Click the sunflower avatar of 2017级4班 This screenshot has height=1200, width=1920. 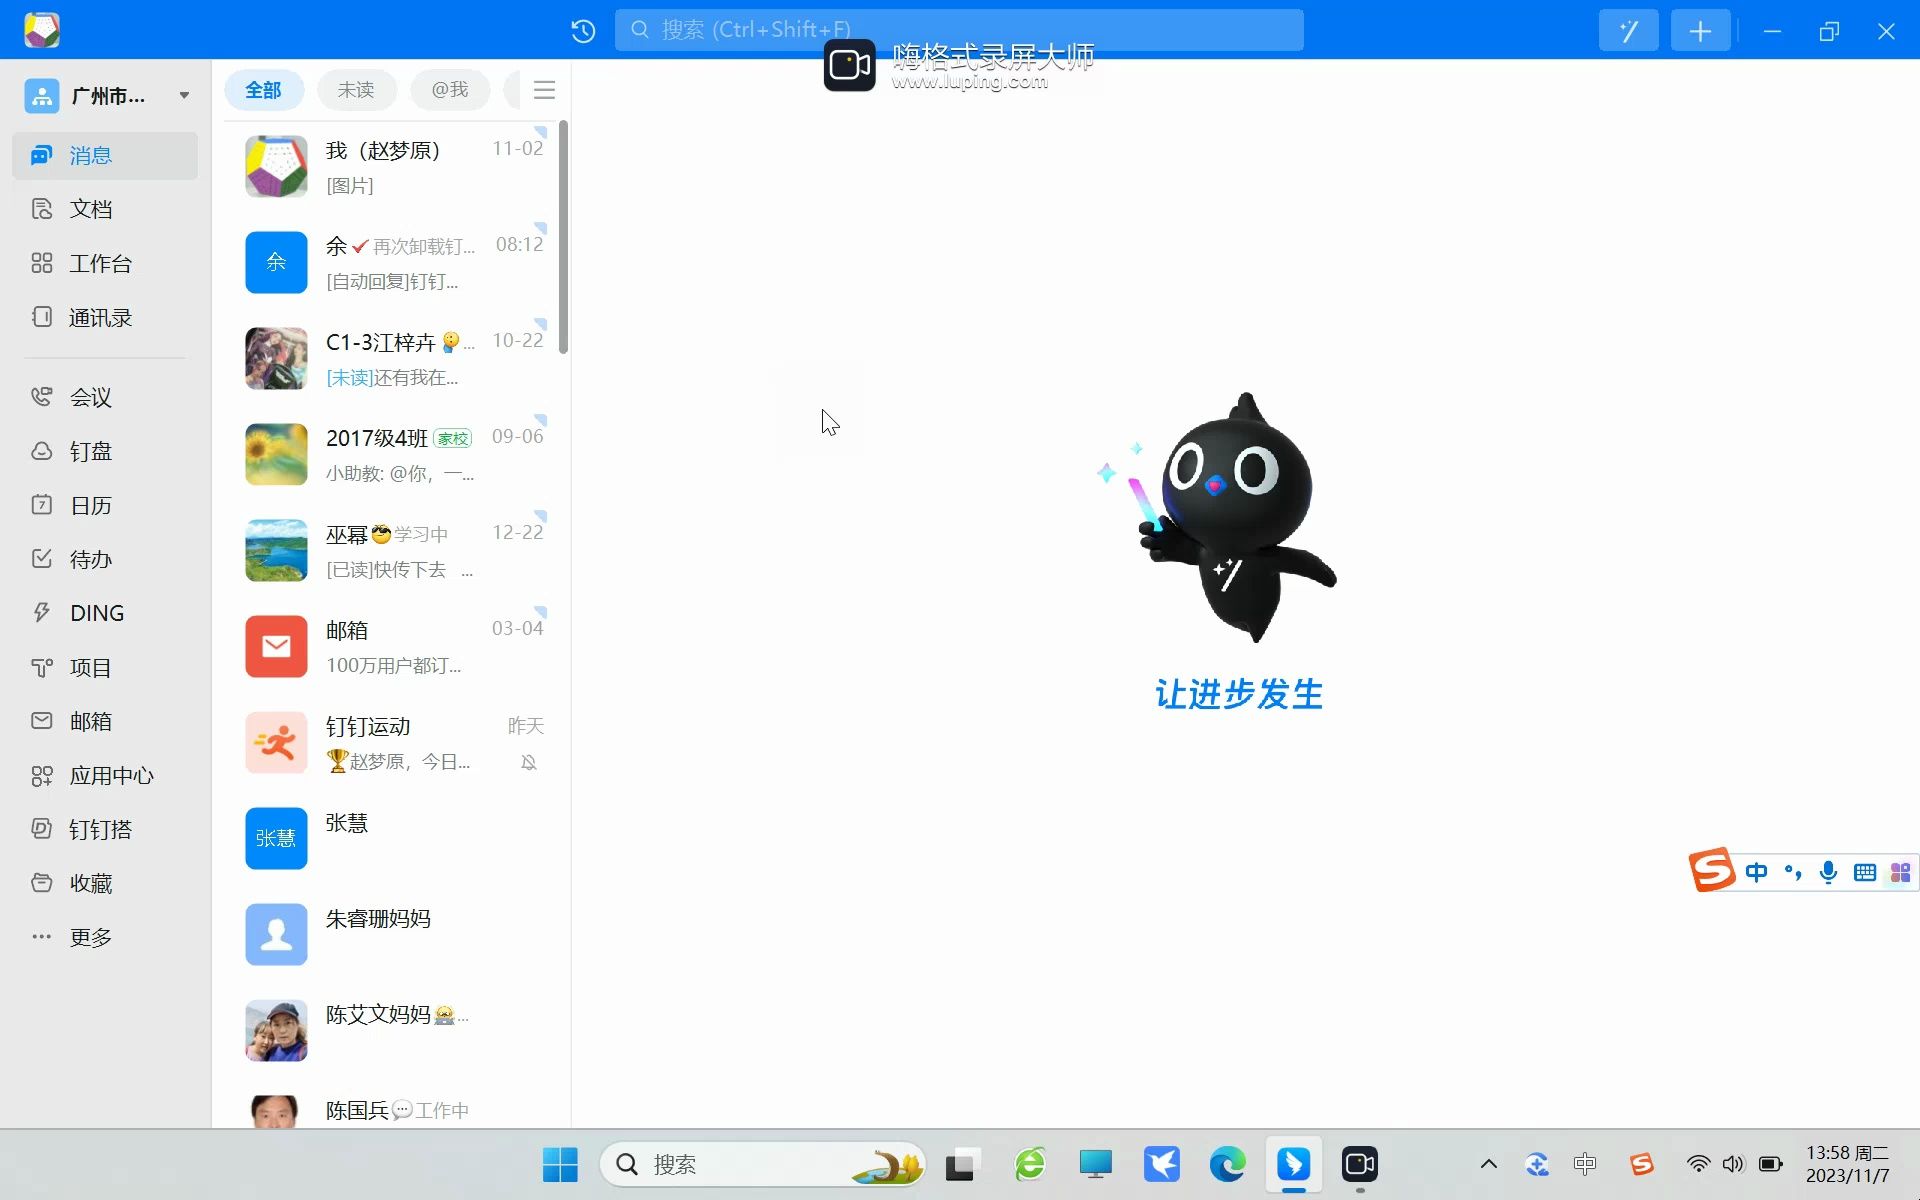276,454
